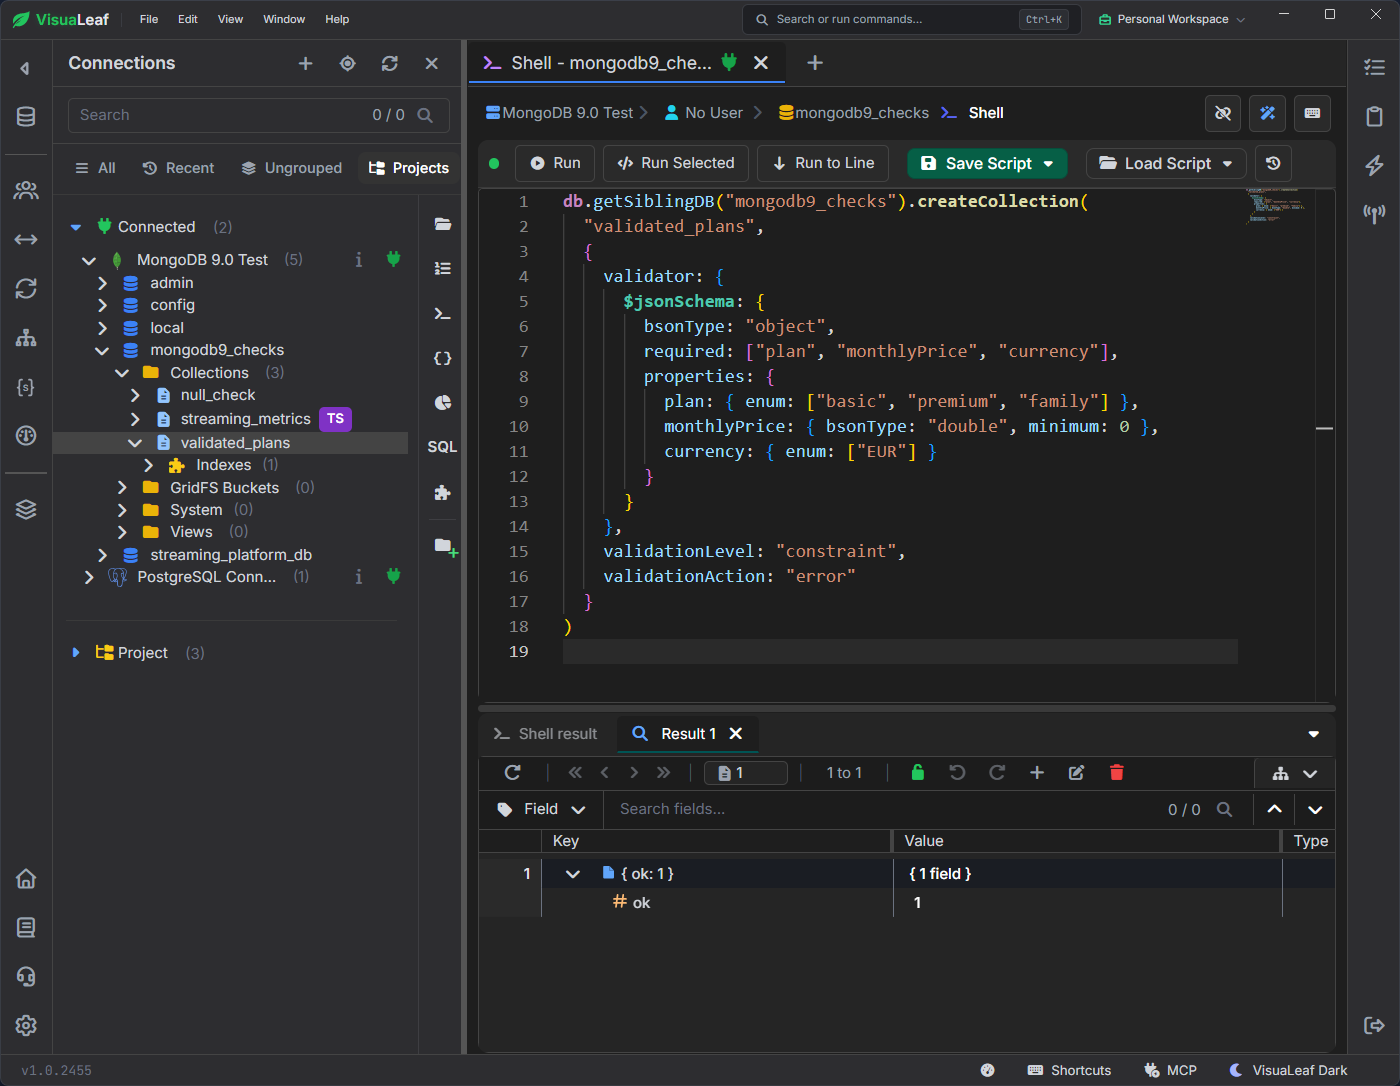Click Run Selected

point(676,163)
